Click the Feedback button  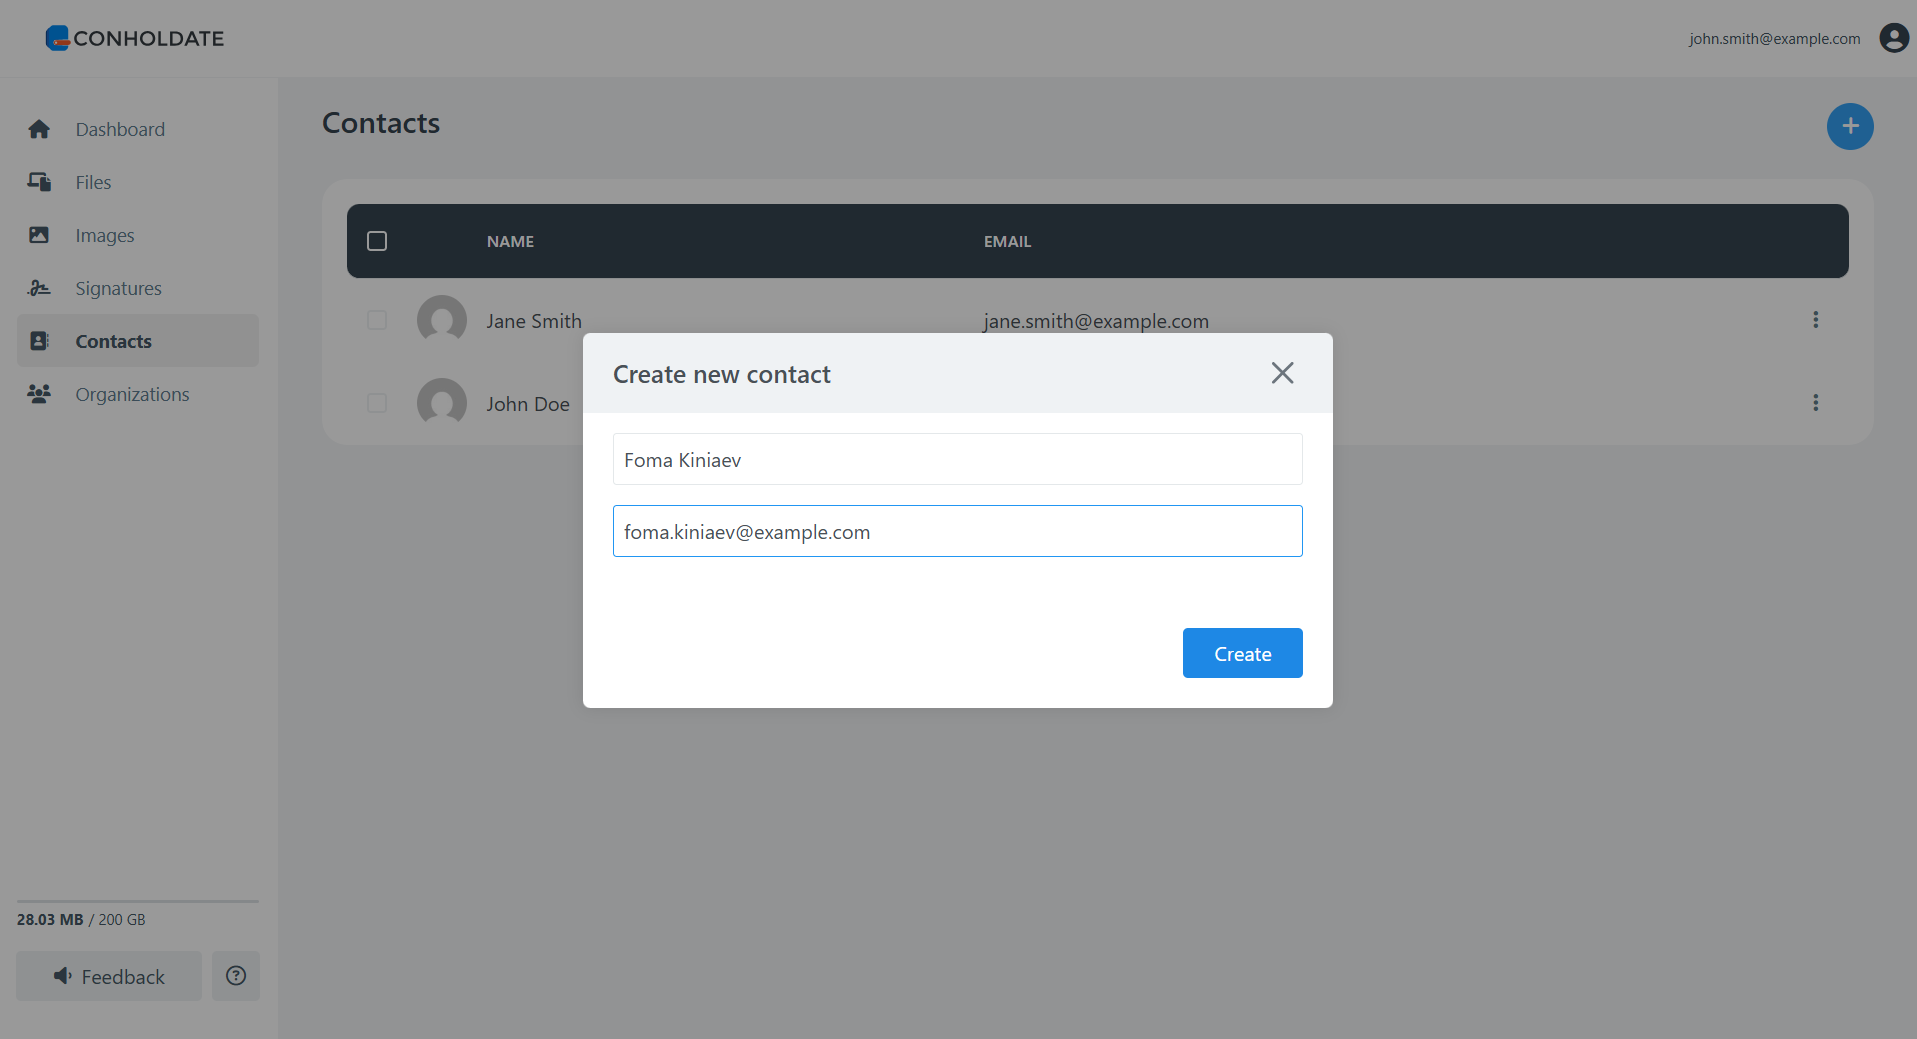coord(109,976)
